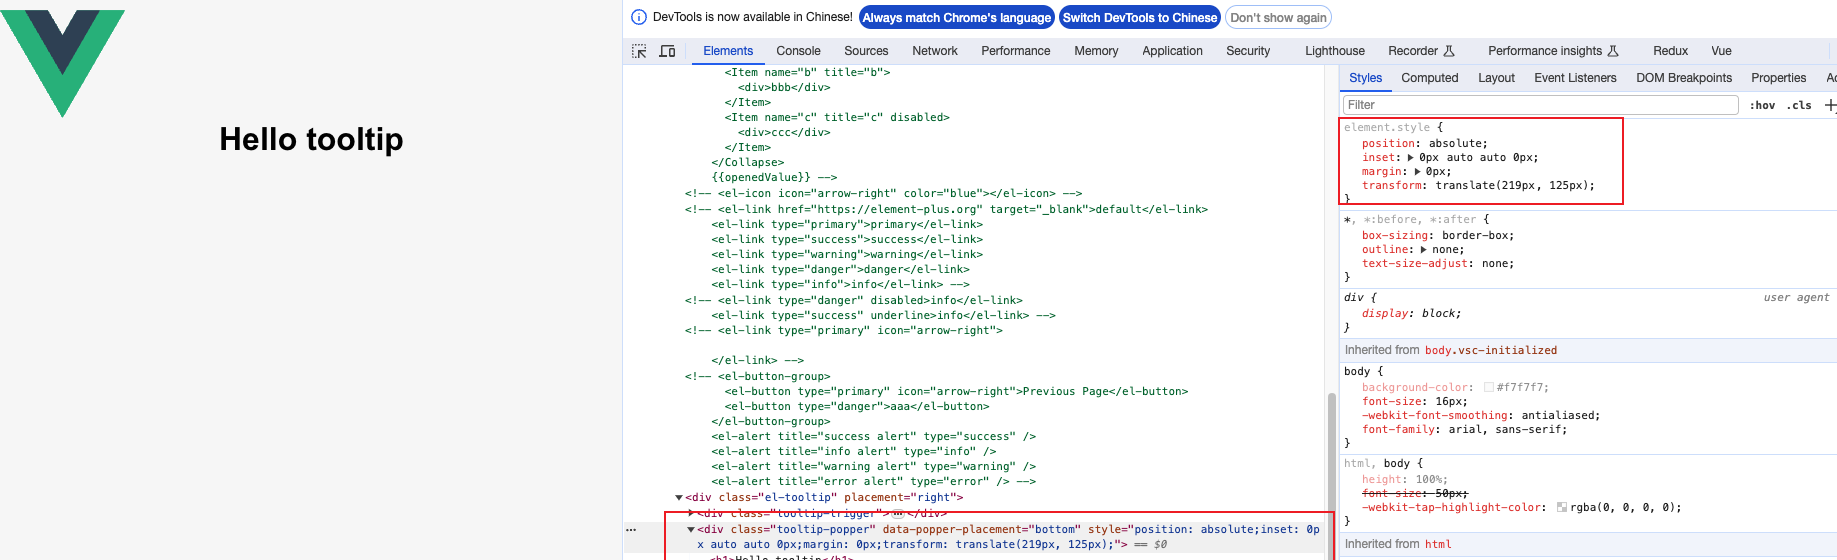Click the element.style selector text
The image size is (1837, 560).
point(1387,127)
